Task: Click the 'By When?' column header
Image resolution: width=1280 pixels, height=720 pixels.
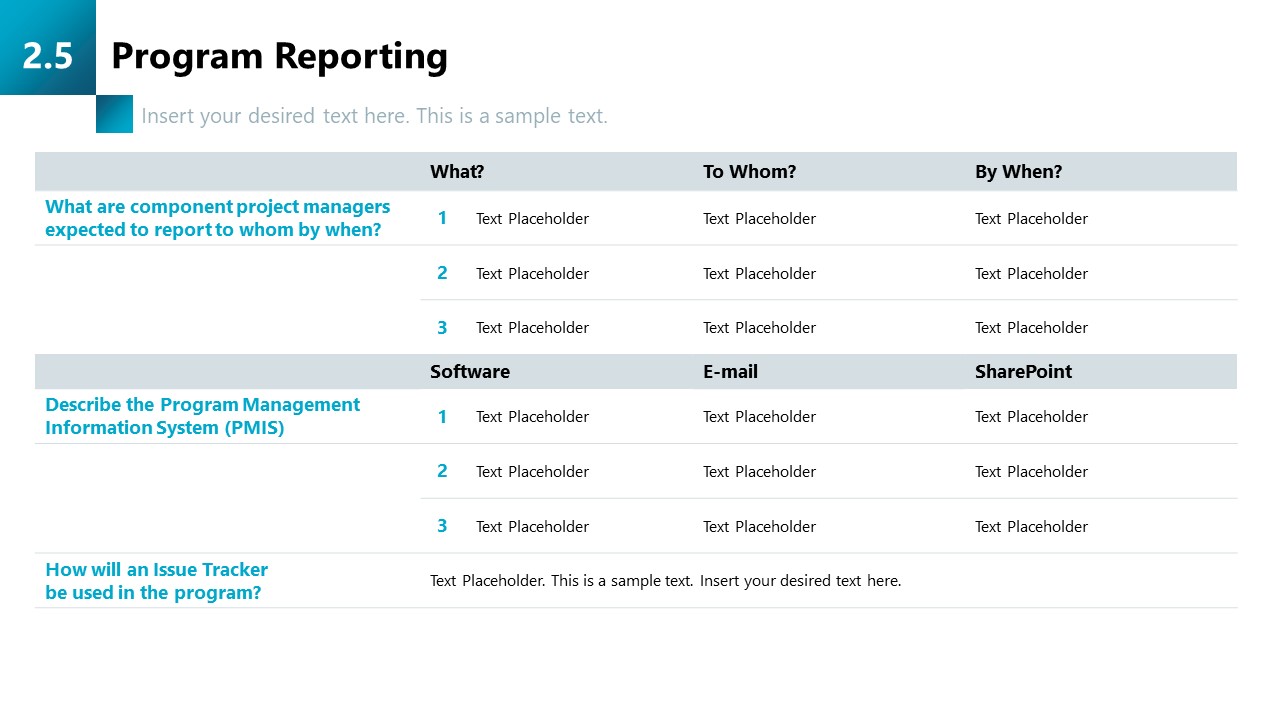Action: pos(1018,172)
